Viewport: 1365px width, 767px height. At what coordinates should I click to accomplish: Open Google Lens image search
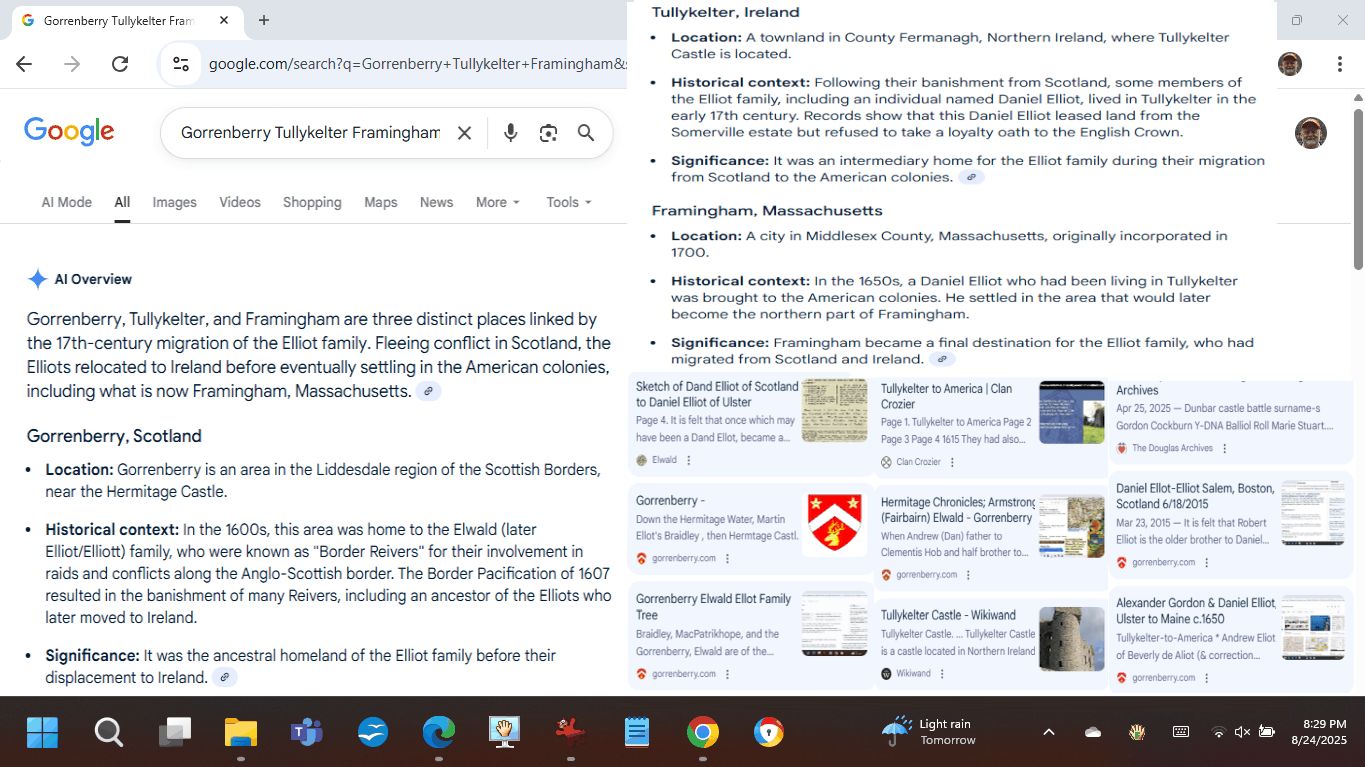coord(548,133)
